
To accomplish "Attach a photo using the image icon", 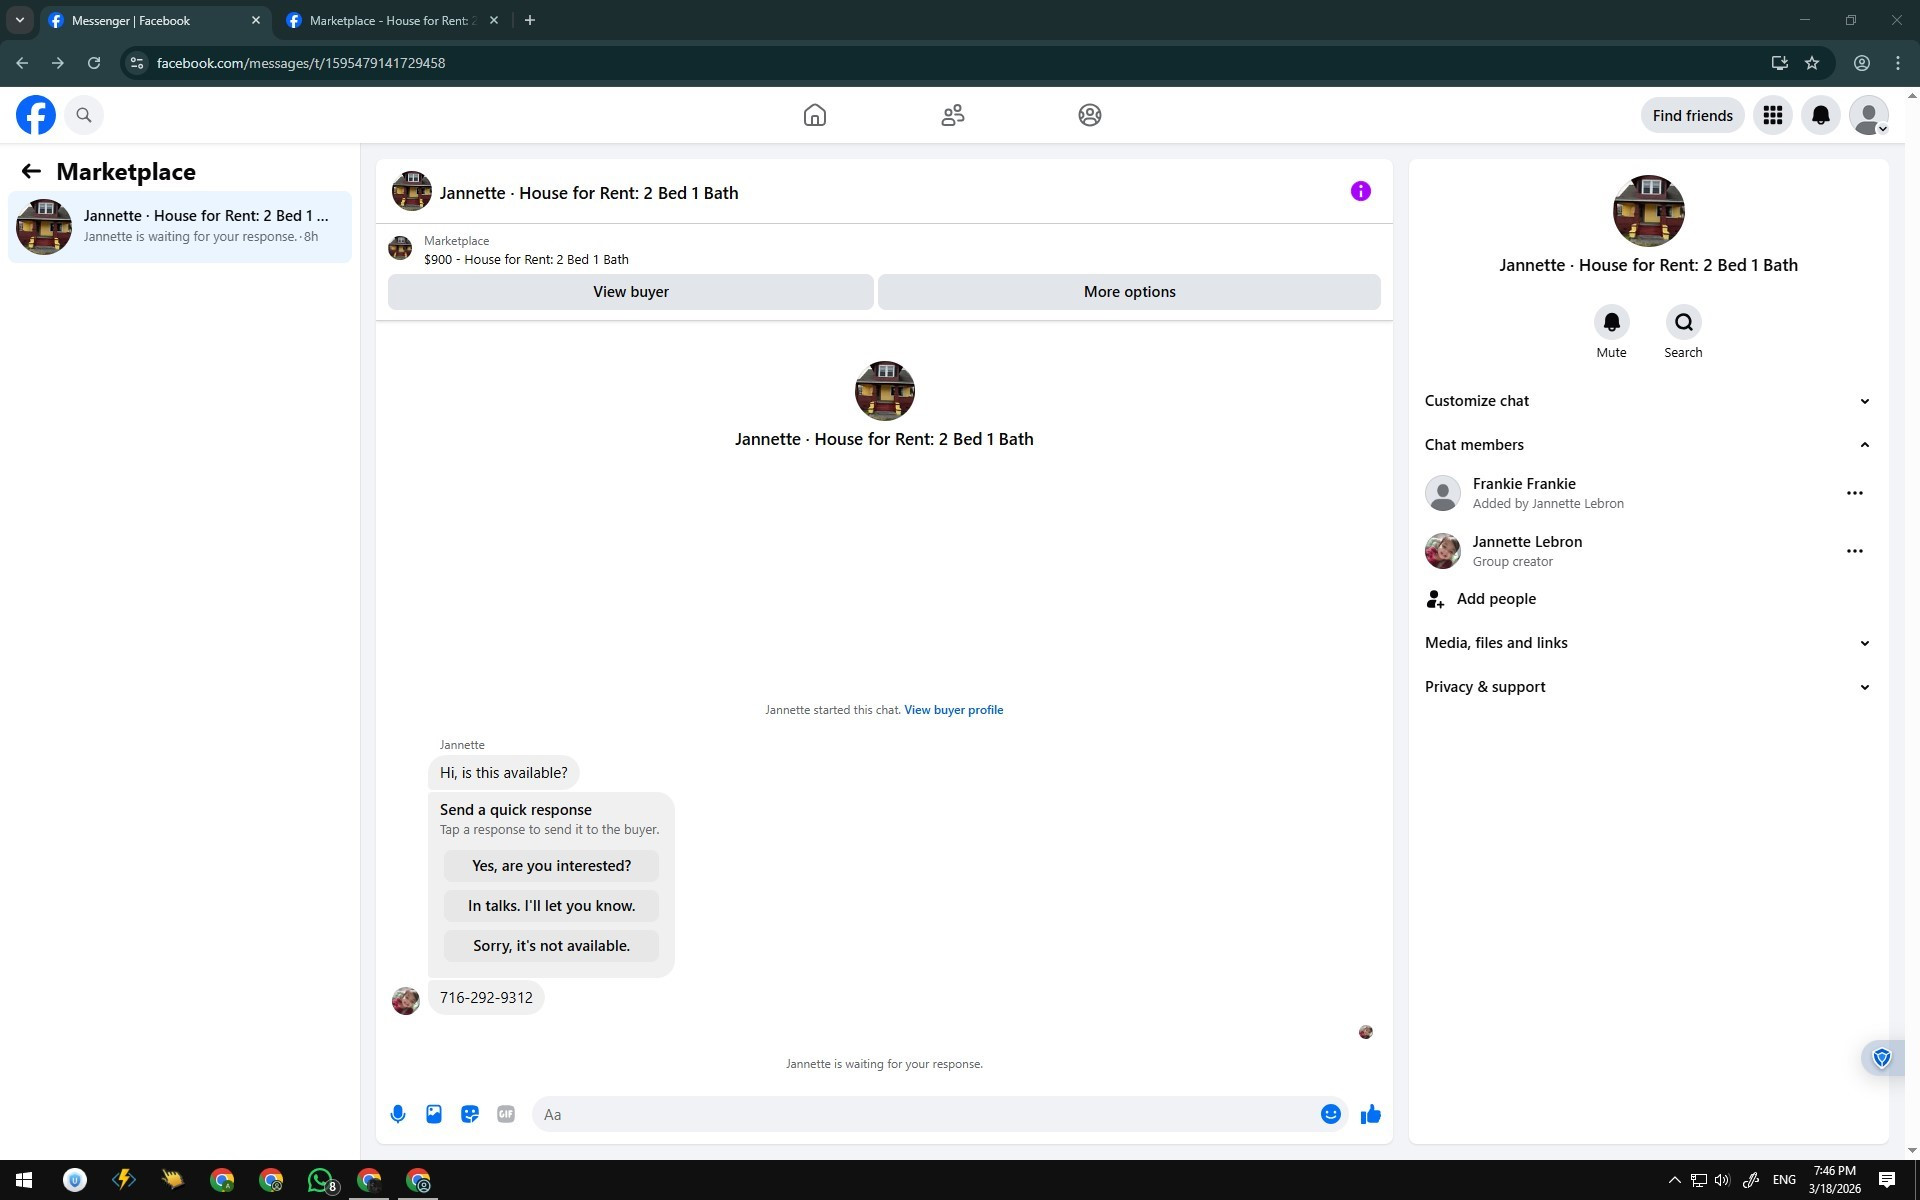I will 434,1114.
